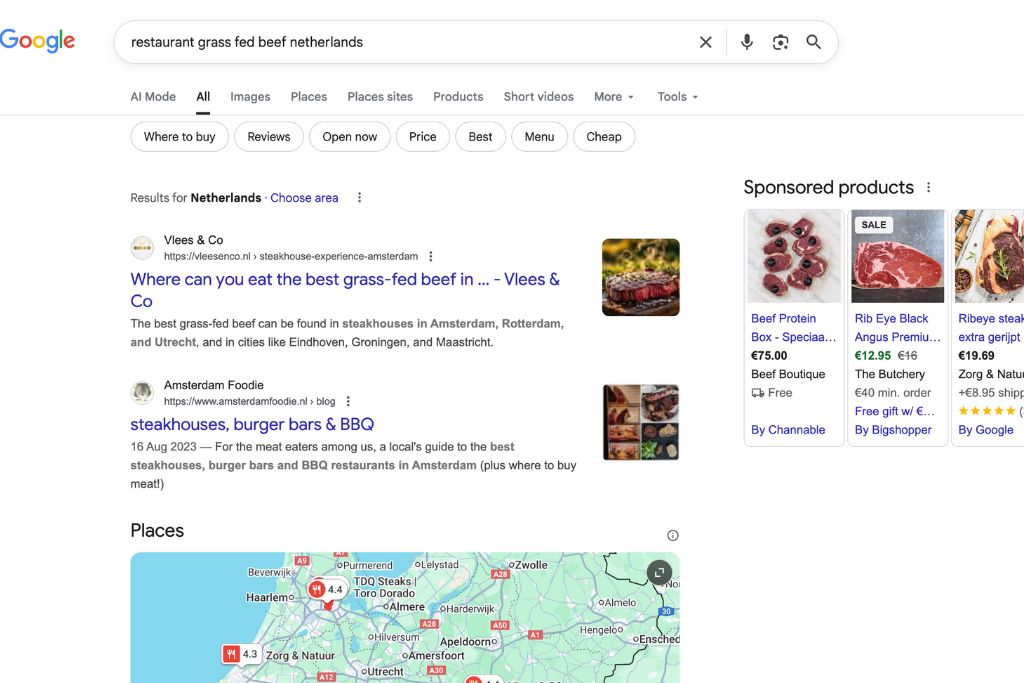Select the Best filter chip
This screenshot has height=683, width=1024.
point(481,136)
